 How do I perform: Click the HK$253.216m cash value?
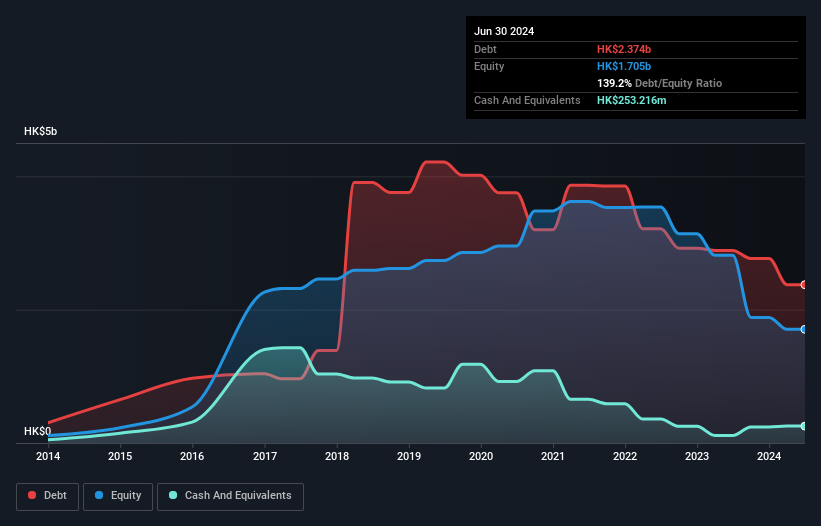click(631, 100)
